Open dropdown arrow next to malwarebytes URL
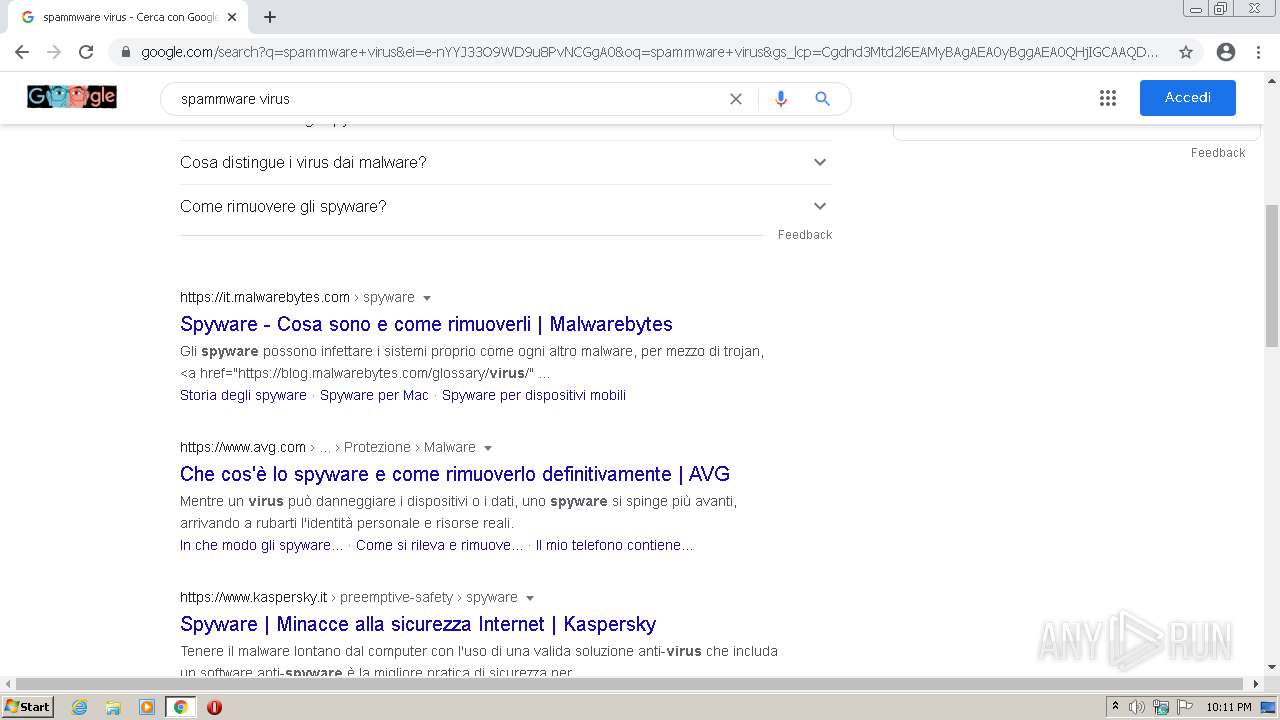Image resolution: width=1280 pixels, height=720 pixels. (x=427, y=298)
